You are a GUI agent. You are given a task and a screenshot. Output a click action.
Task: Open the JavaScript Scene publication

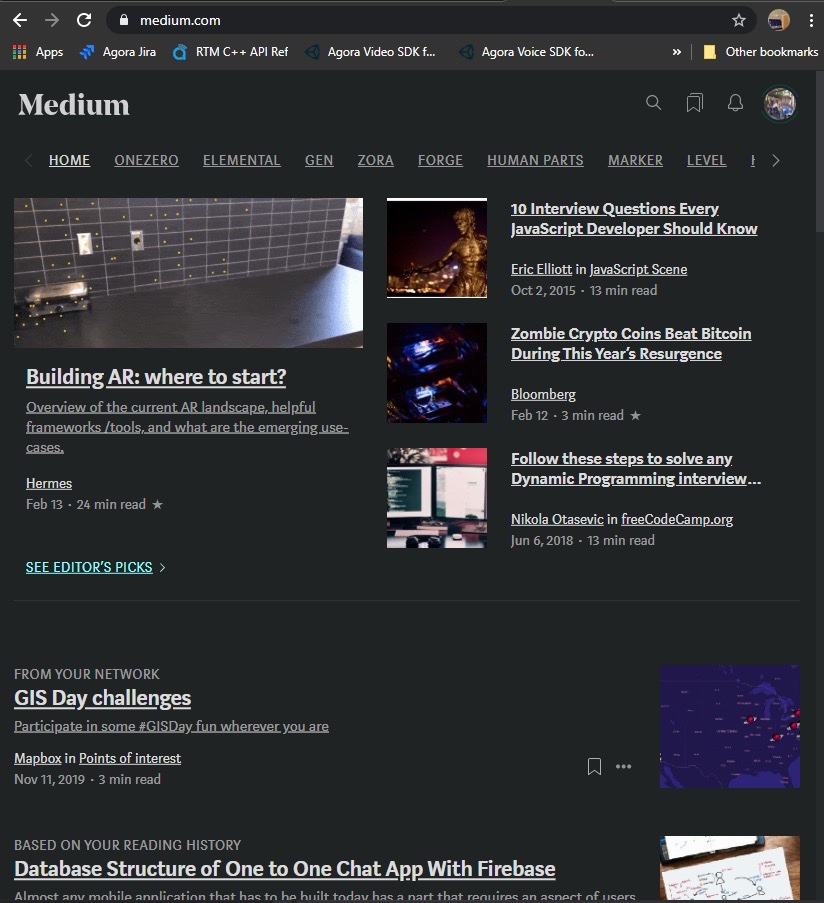(x=638, y=270)
